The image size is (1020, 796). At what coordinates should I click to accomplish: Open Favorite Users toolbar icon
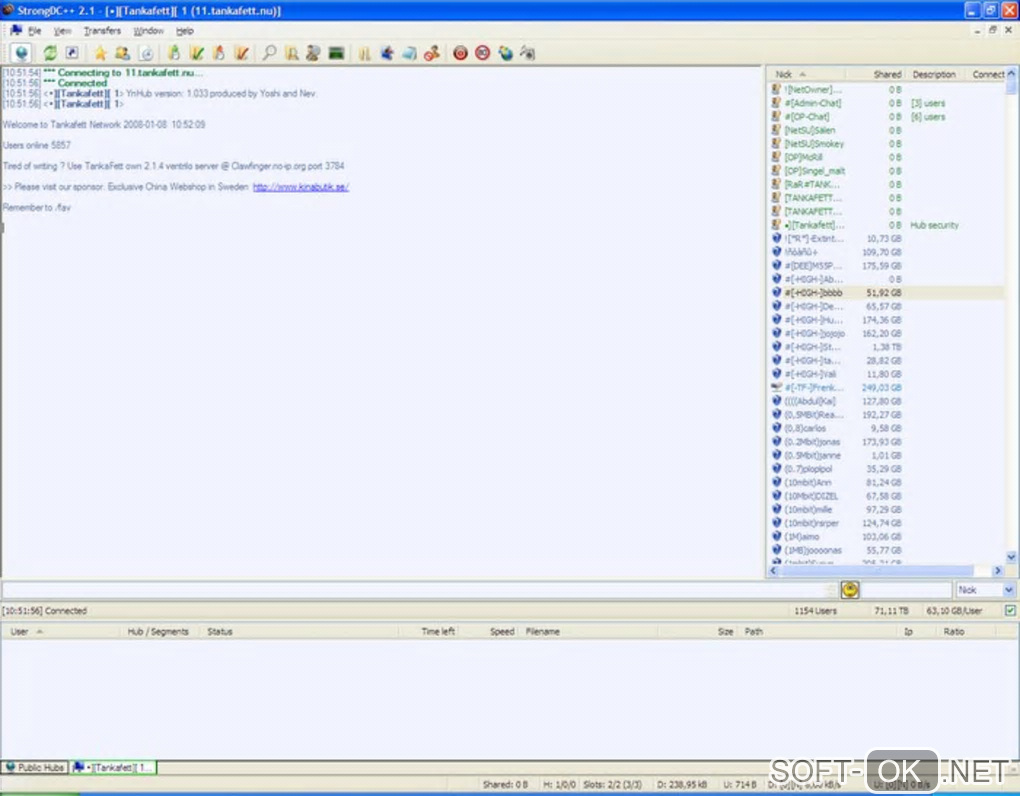click(x=122, y=53)
